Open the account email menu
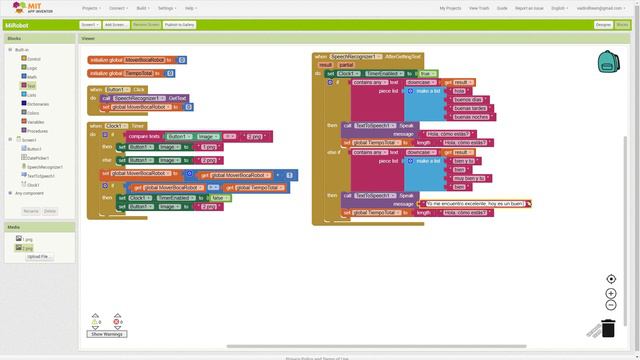 tap(601, 8)
